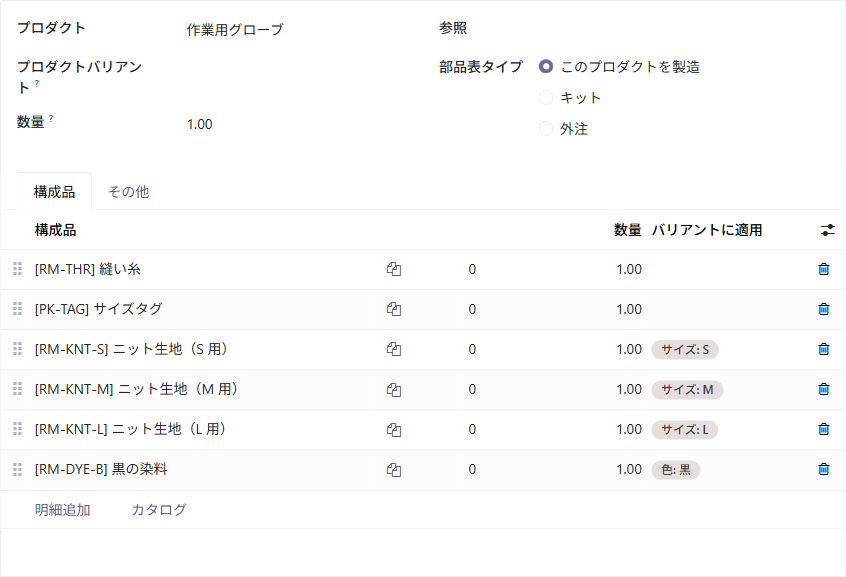Click the サイズ: L variant tag

[x=685, y=430]
